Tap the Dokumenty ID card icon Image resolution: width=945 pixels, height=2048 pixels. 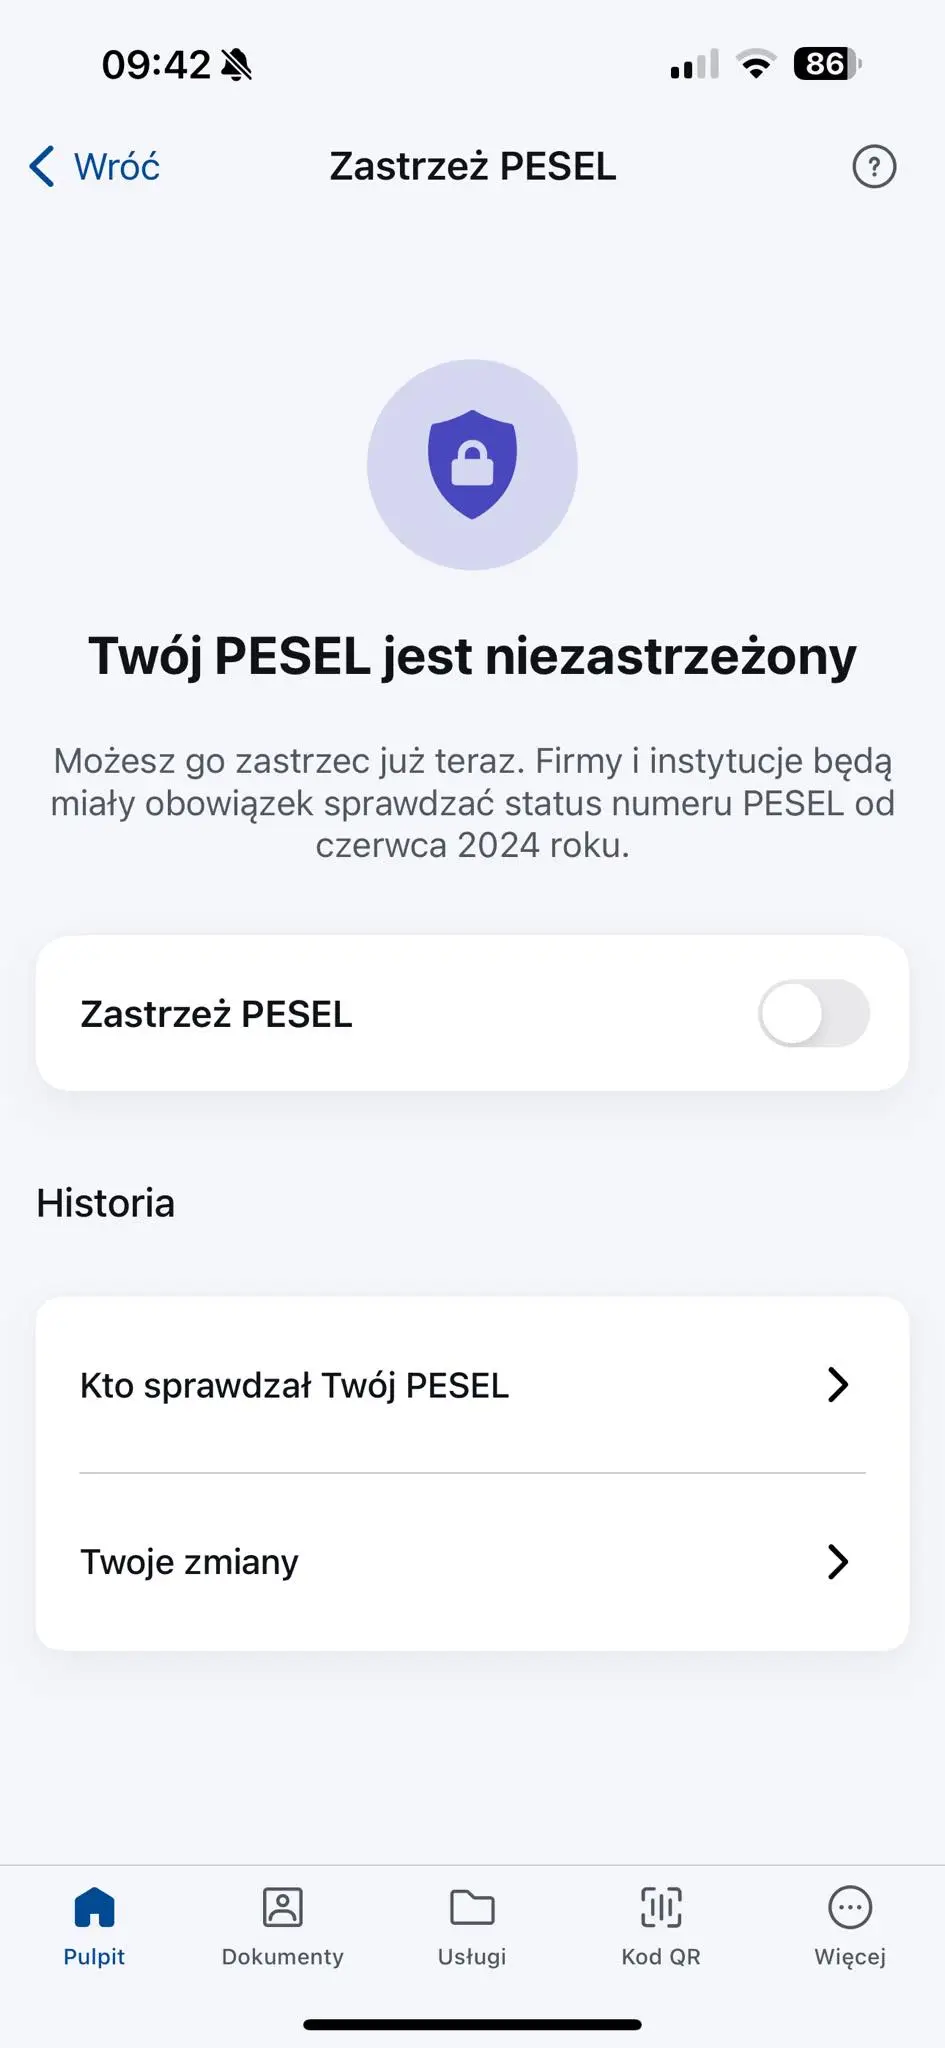[283, 1907]
